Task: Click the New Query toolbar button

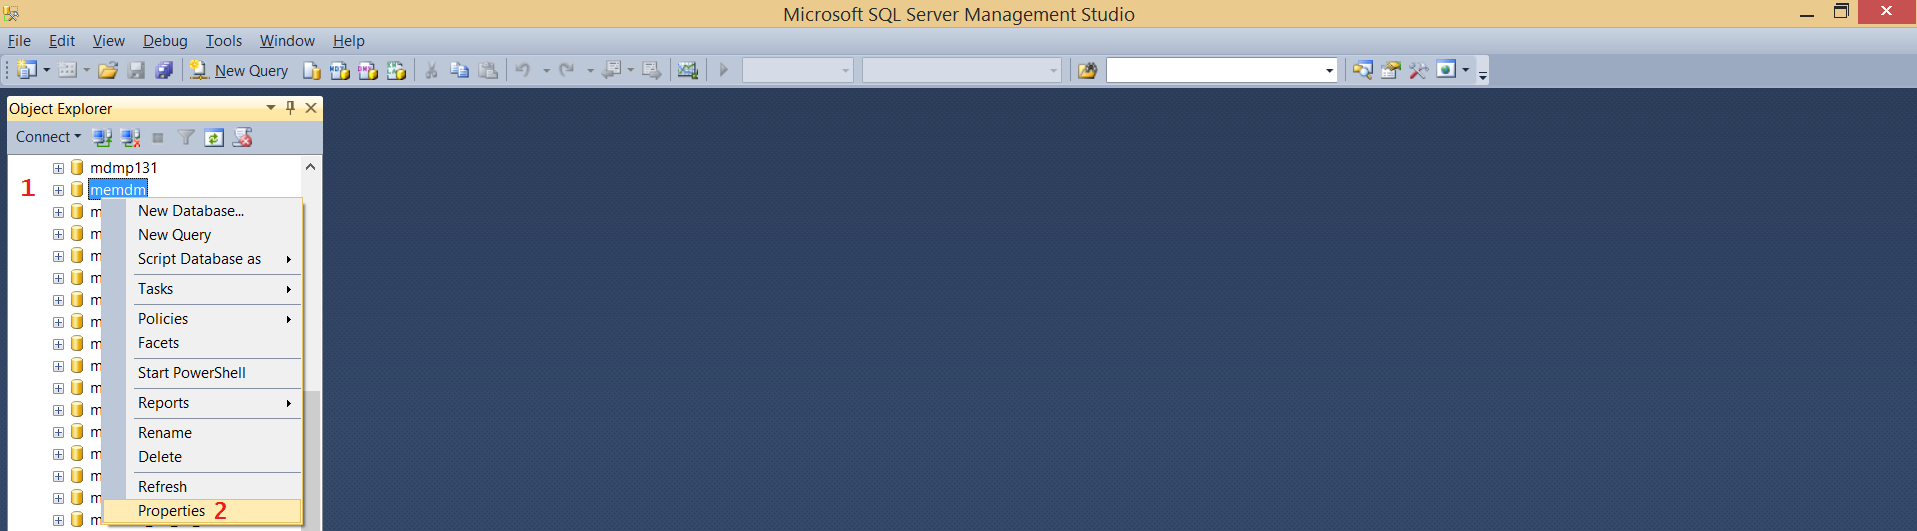Action: point(240,70)
